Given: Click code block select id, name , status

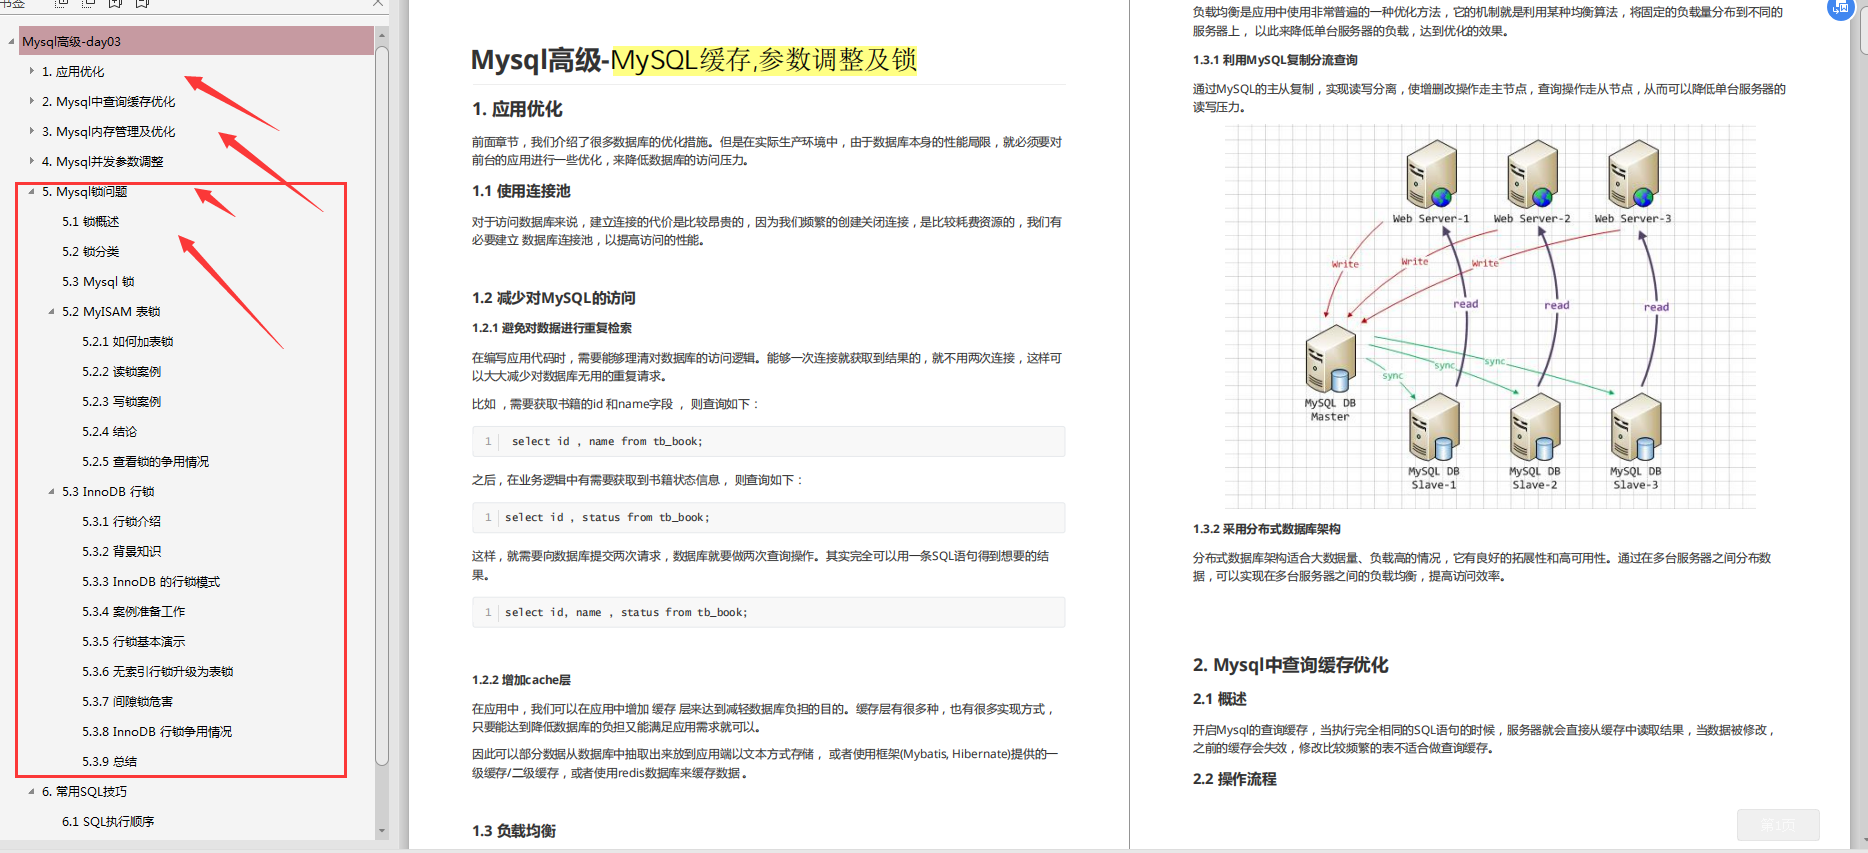Looking at the screenshot, I should [x=768, y=612].
